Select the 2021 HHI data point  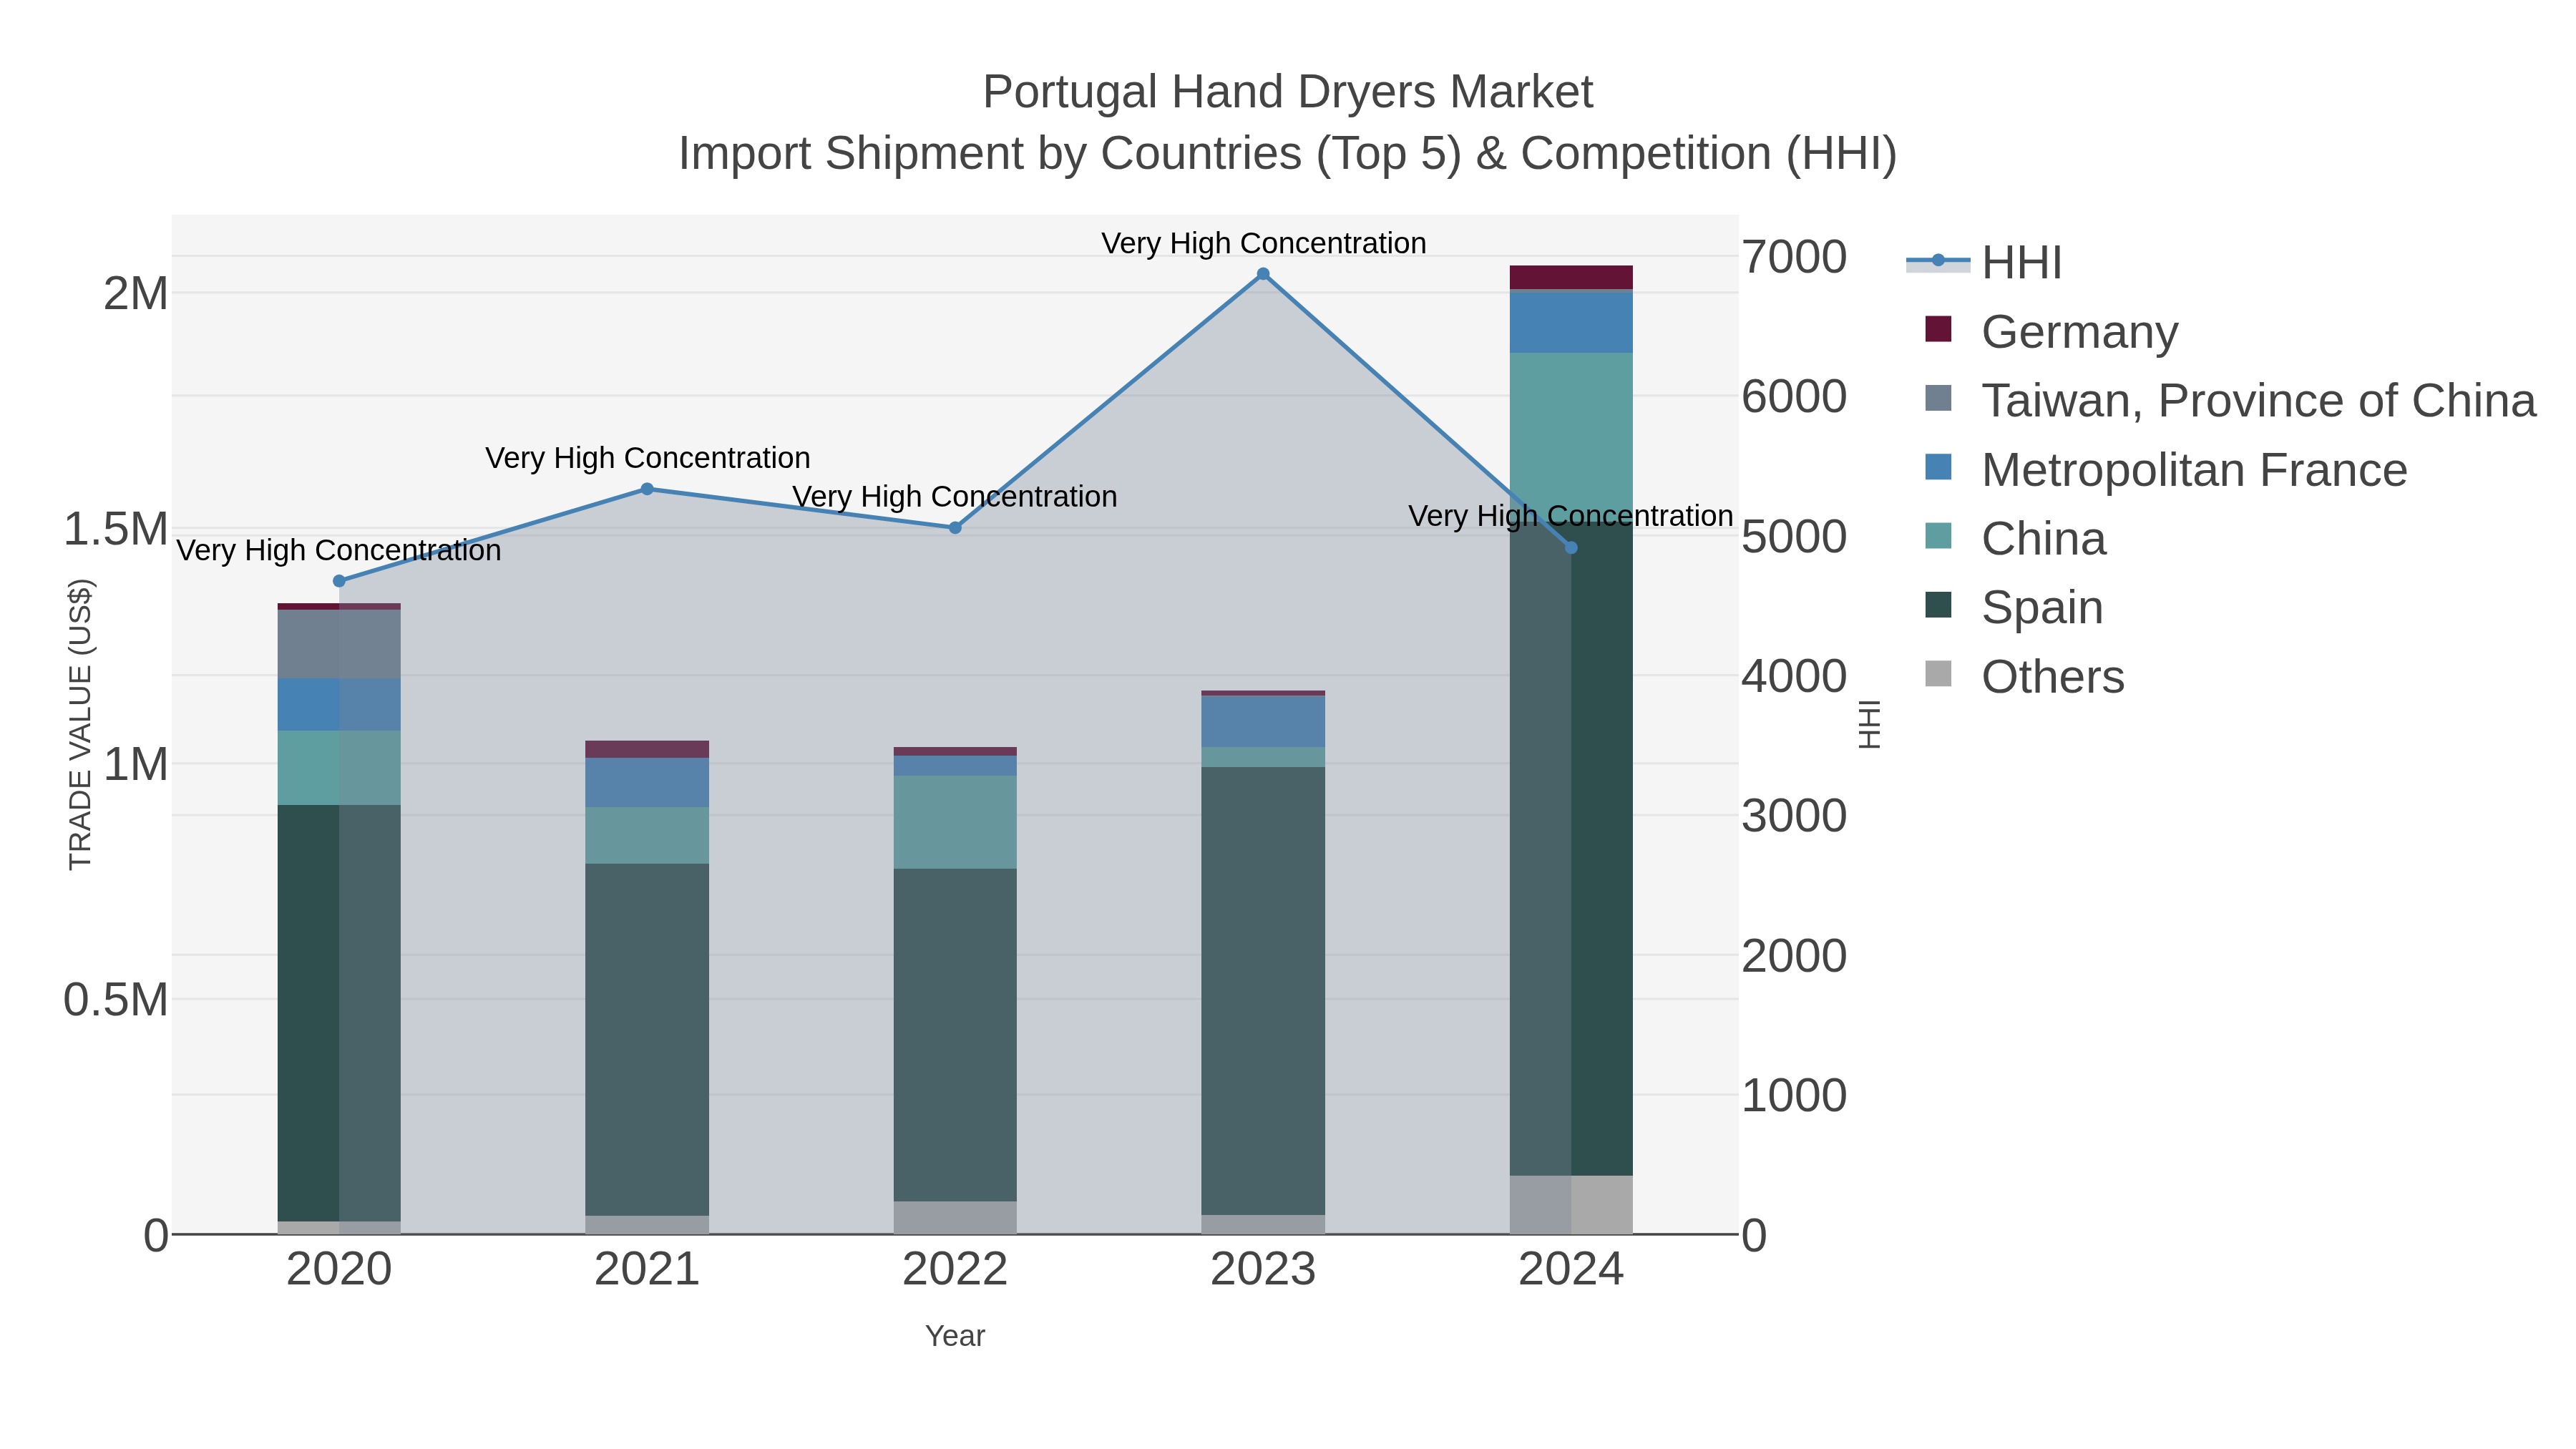[647, 489]
